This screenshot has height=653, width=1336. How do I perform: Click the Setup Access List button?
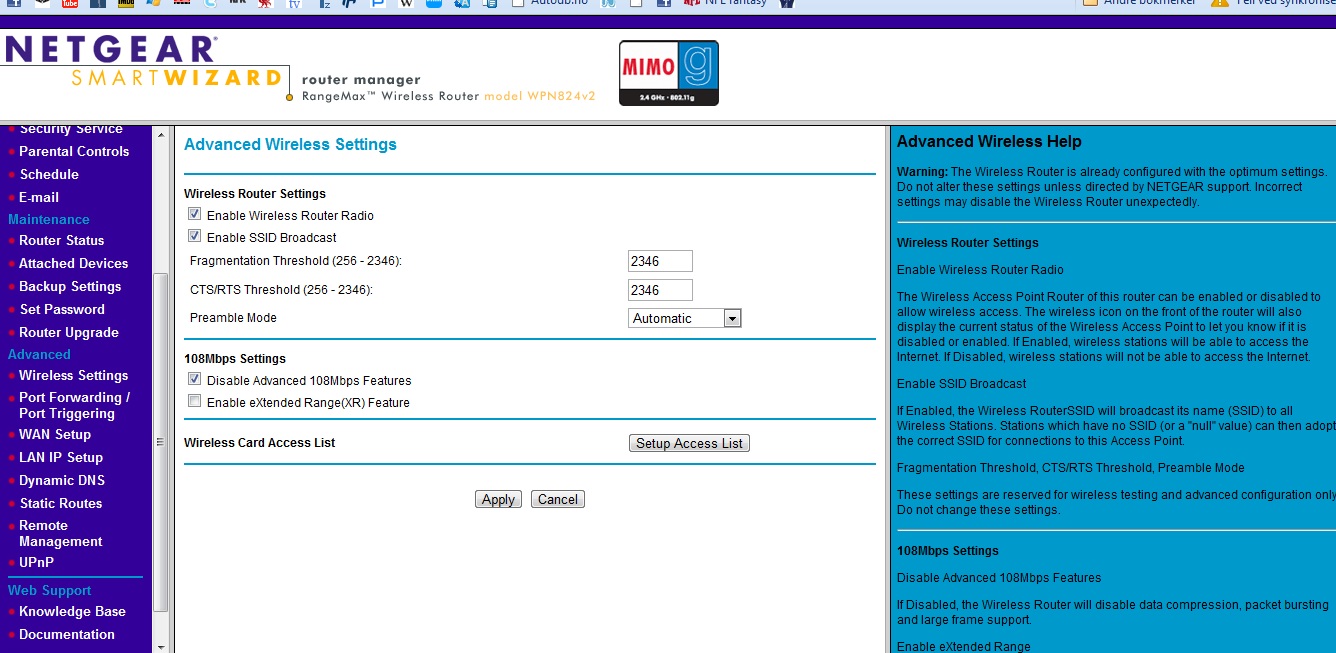[x=689, y=443]
